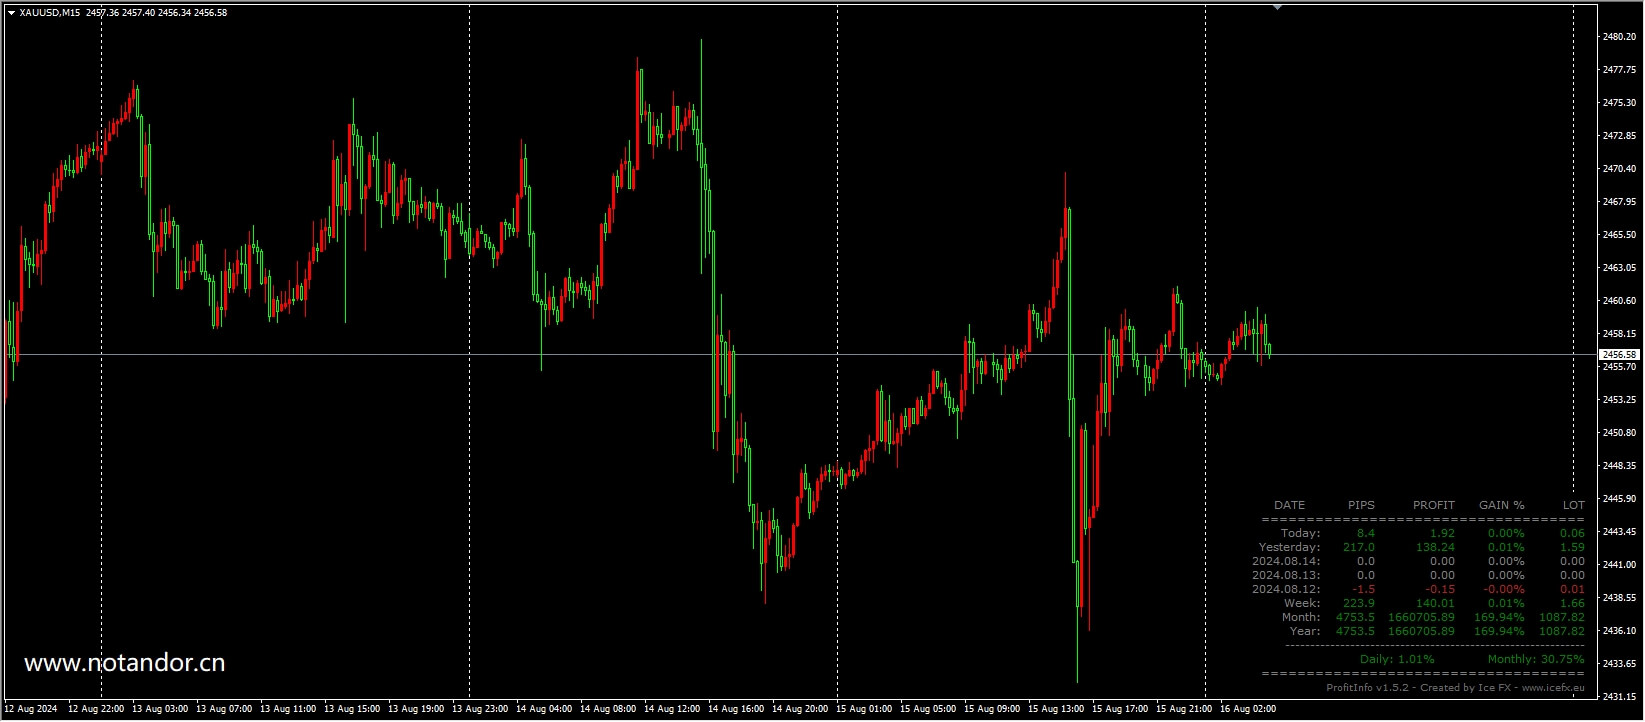Click the 2024.08.14: row label
Image resolution: width=1645 pixels, height=722 pixels.
(1286, 561)
